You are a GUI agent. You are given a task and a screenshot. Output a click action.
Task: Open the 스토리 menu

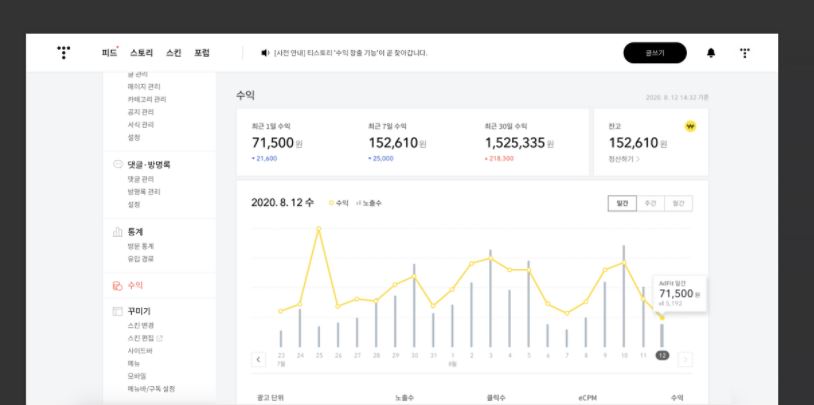(x=142, y=53)
